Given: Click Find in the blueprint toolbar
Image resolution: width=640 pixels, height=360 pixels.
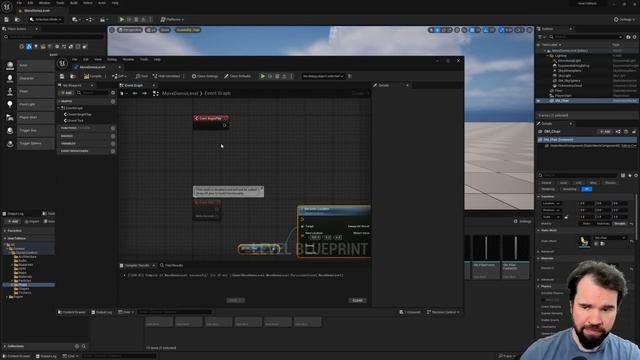Looking at the screenshot, I should [x=142, y=76].
